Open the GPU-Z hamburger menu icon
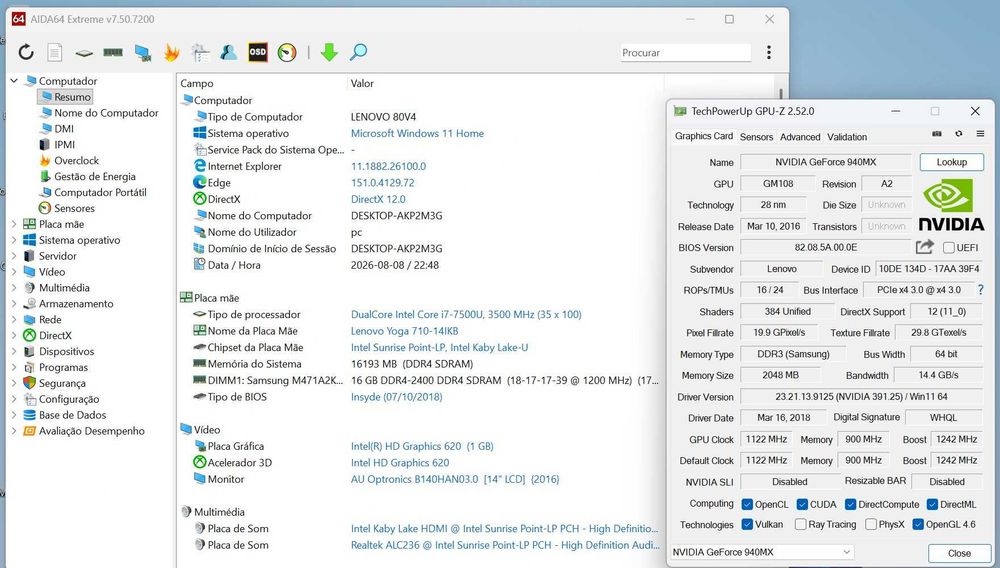Image resolution: width=1000 pixels, height=568 pixels. point(980,134)
